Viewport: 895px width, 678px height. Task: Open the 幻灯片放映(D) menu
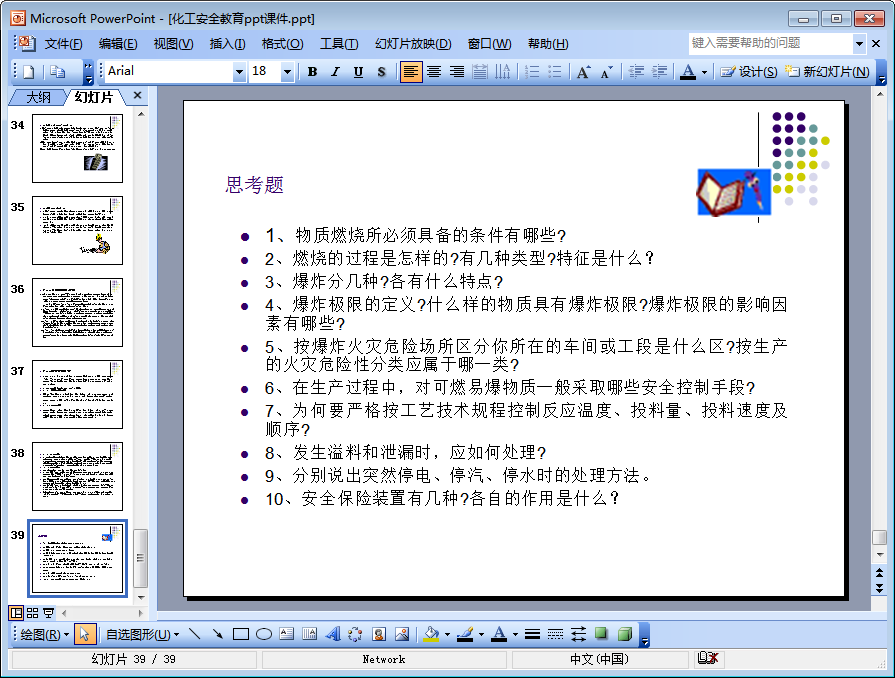point(413,44)
